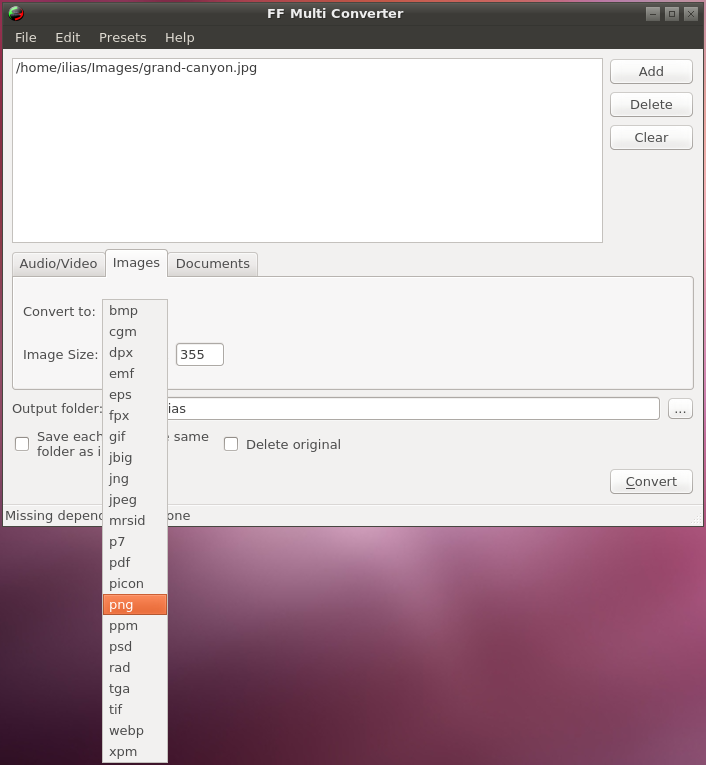Select webp in the format list
Viewport: 706px width, 765px height.
click(135, 730)
